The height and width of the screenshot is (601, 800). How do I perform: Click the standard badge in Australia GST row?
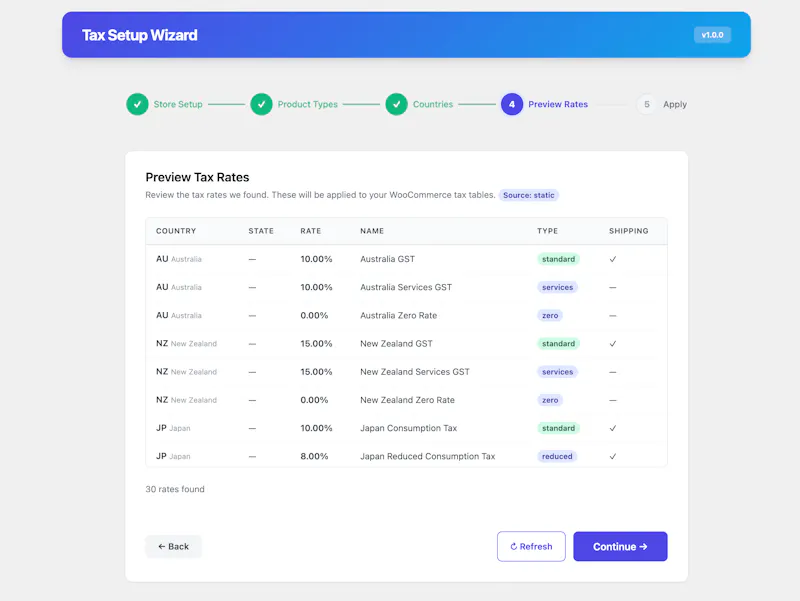(x=558, y=259)
